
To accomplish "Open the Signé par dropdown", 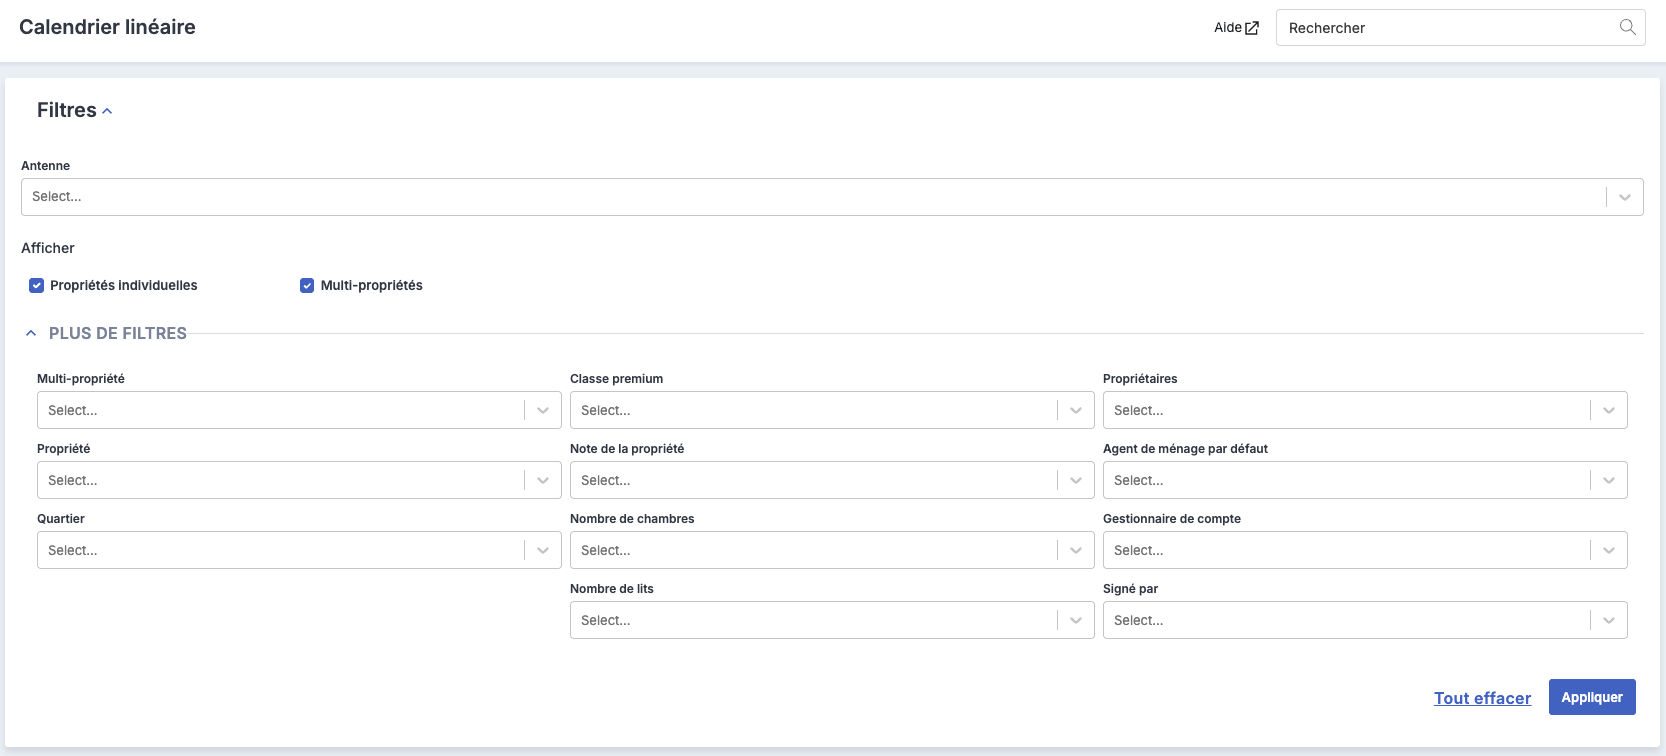I will click(x=1365, y=620).
